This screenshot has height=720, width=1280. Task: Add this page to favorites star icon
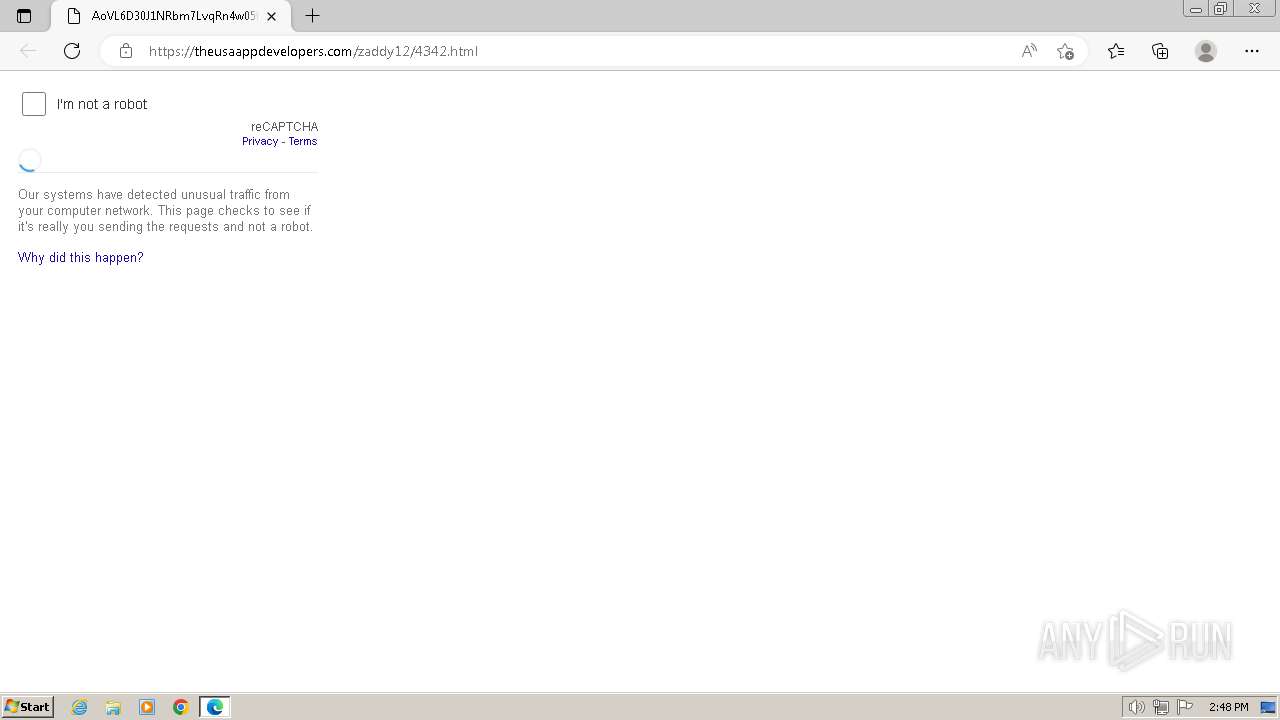1065,51
